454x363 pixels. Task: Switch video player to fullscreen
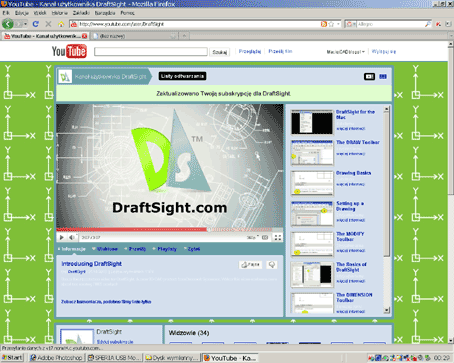tap(278, 237)
